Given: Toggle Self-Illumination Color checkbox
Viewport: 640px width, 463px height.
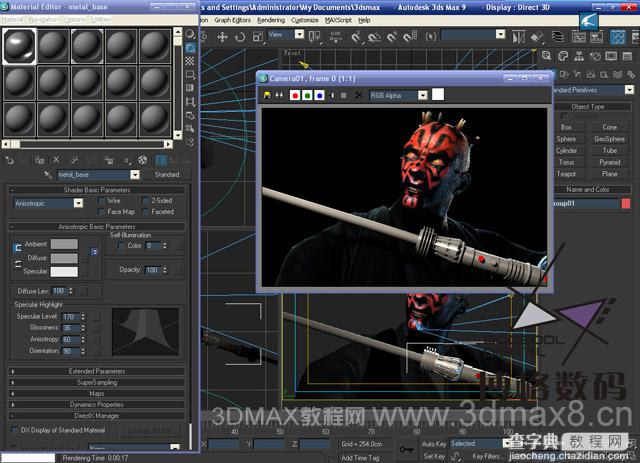Looking at the screenshot, I should (121, 245).
